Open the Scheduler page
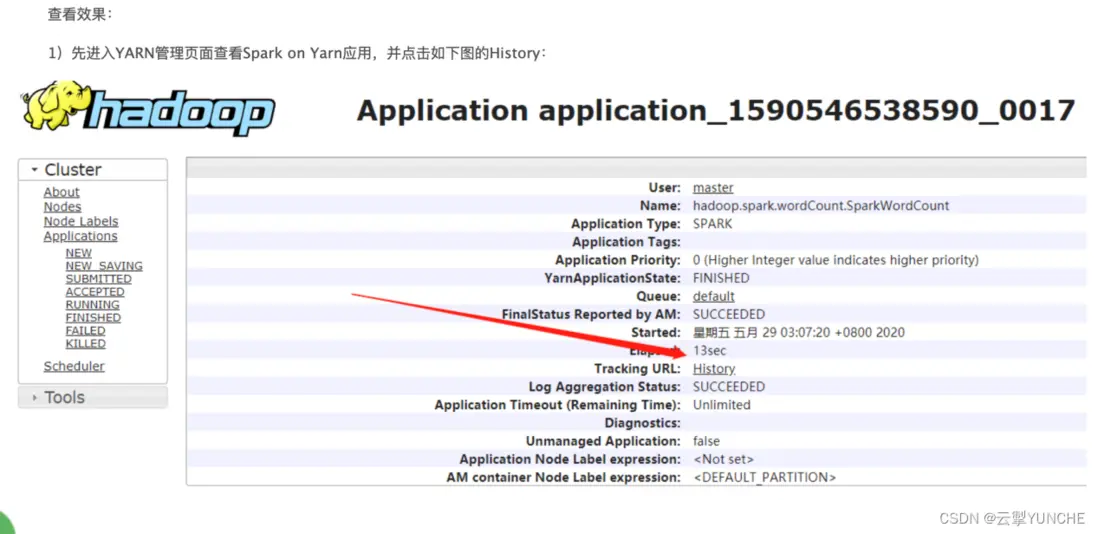This screenshot has height=534, width=1098. point(73,367)
